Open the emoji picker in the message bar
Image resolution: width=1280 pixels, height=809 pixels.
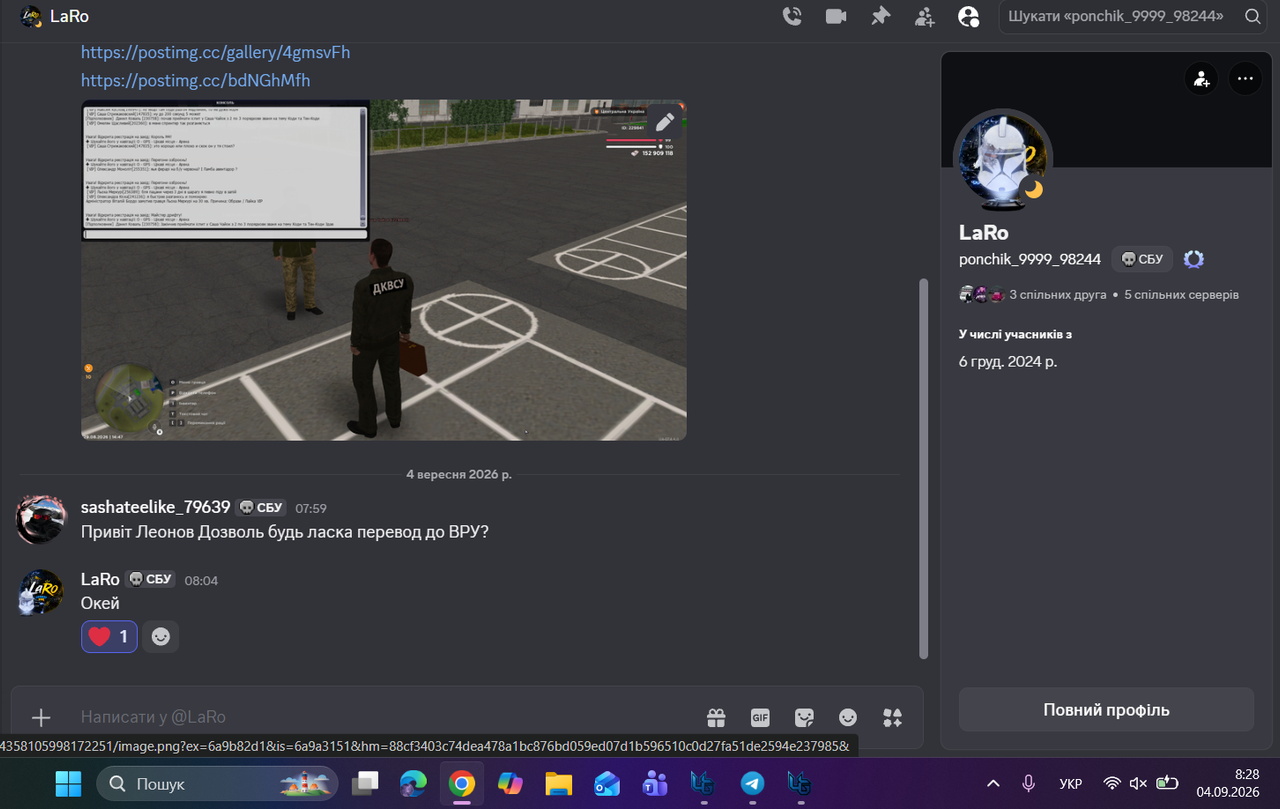click(848, 717)
